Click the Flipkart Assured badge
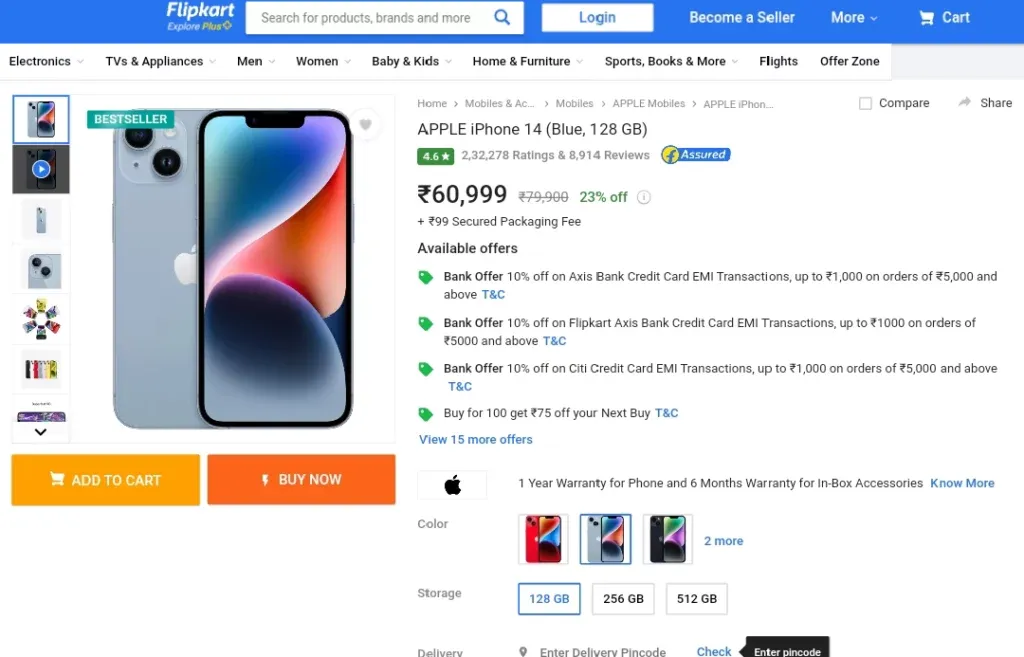Image resolution: width=1024 pixels, height=657 pixels. pos(696,155)
